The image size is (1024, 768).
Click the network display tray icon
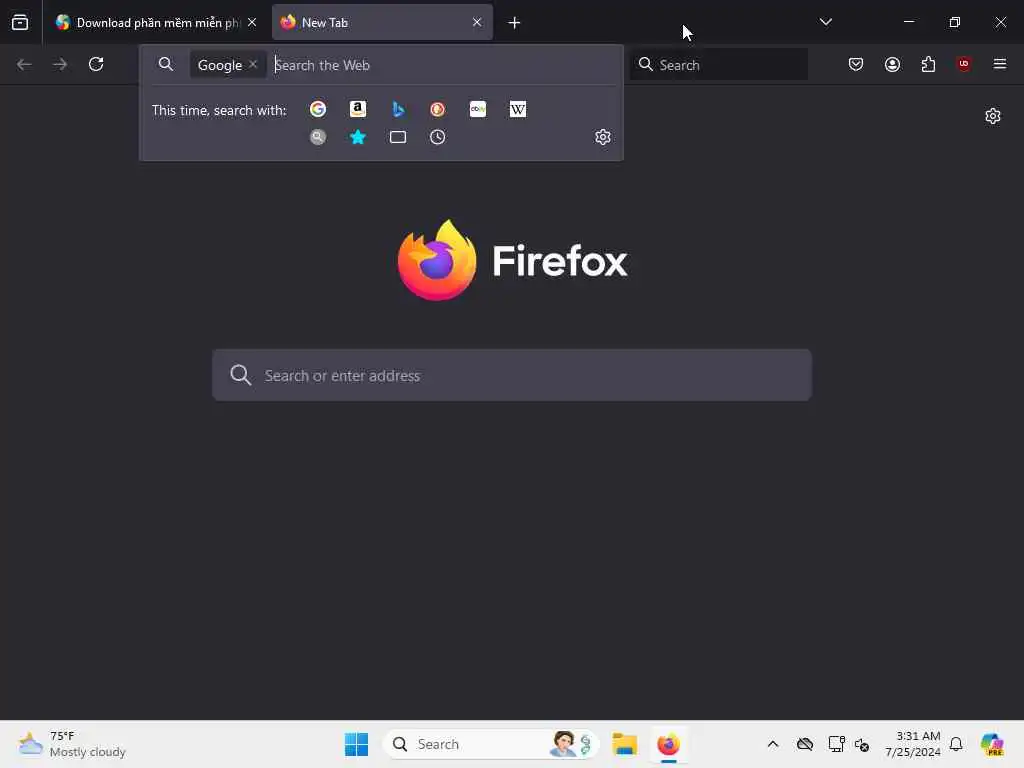(x=837, y=744)
